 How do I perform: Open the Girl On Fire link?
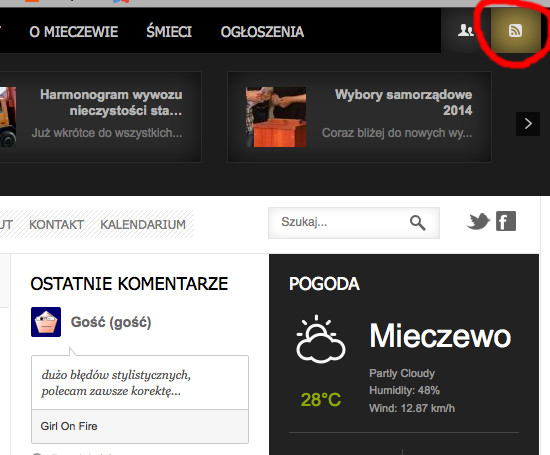69,426
